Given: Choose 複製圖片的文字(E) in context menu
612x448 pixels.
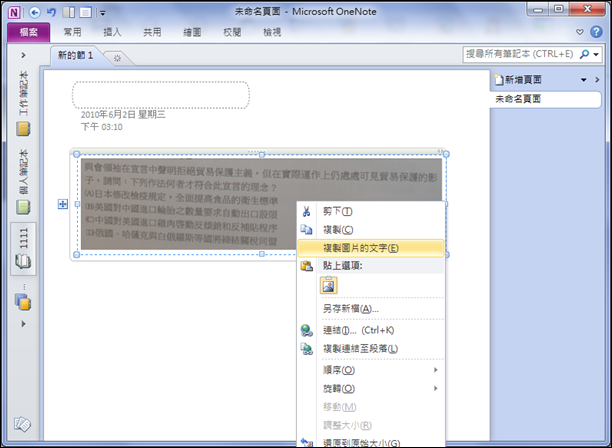Looking at the screenshot, I should click(x=371, y=248).
